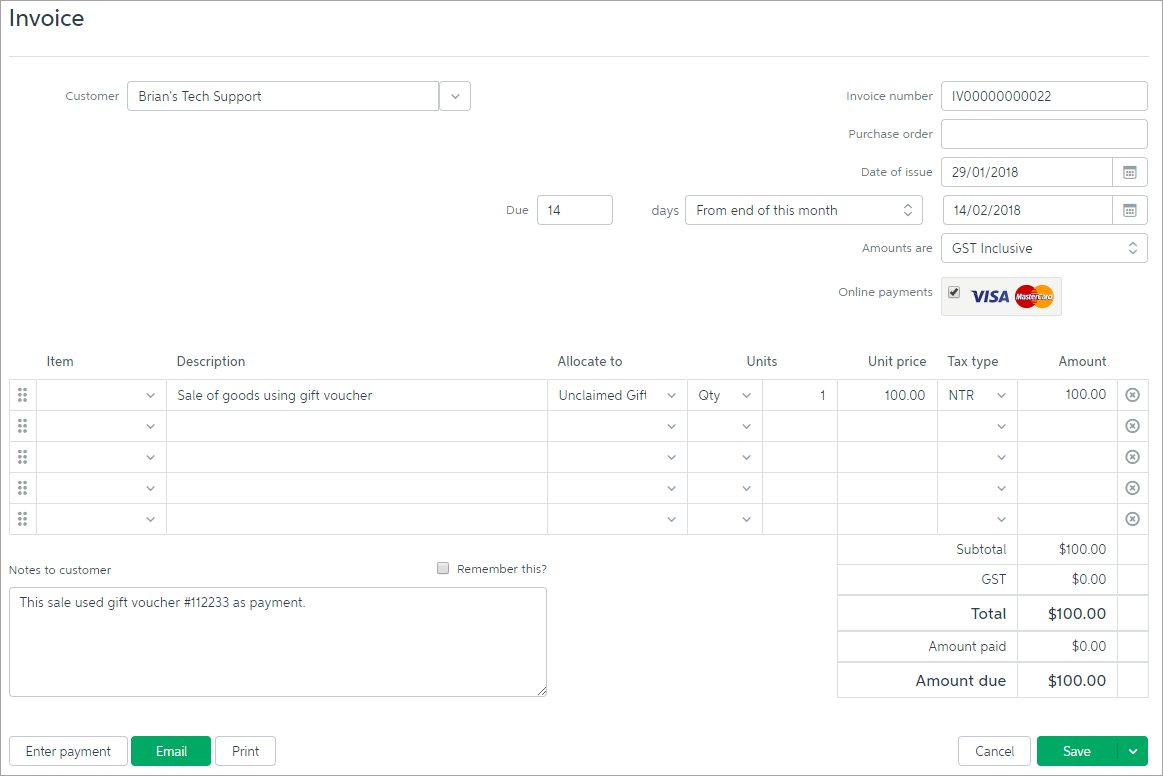Cancel the invoice
Image resolution: width=1163 pixels, height=776 pixels.
click(994, 752)
